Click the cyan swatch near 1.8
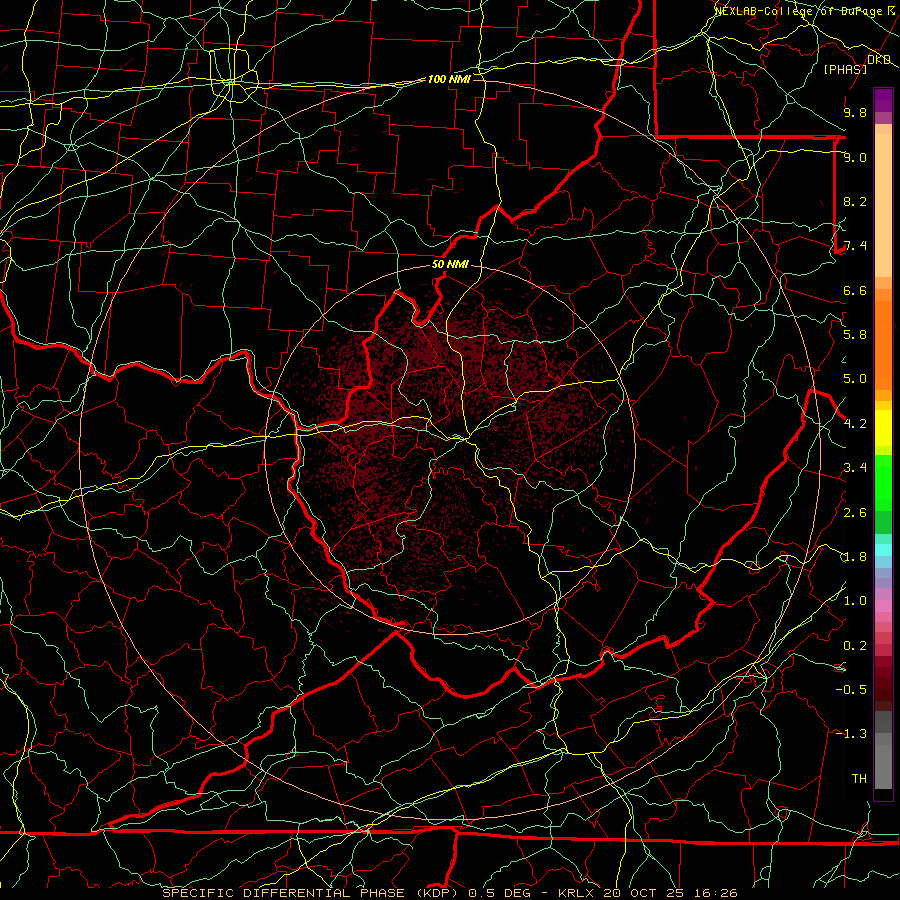 [x=883, y=550]
